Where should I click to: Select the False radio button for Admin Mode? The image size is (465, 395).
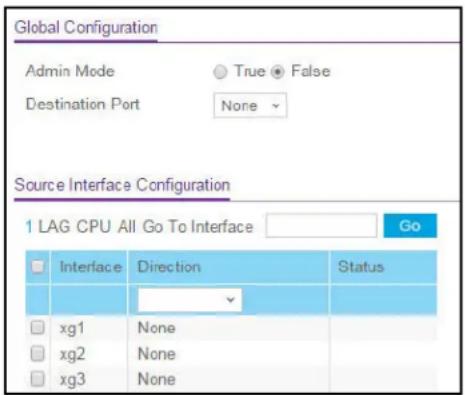coord(277,72)
